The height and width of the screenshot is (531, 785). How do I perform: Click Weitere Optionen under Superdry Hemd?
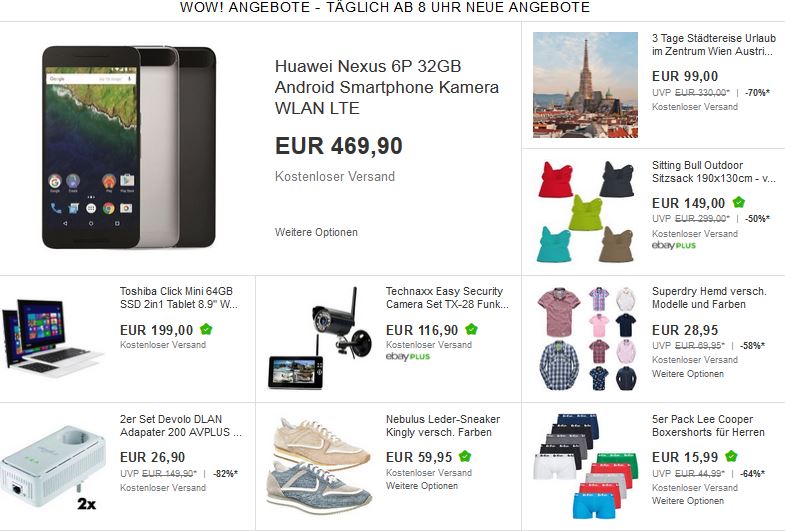(688, 374)
